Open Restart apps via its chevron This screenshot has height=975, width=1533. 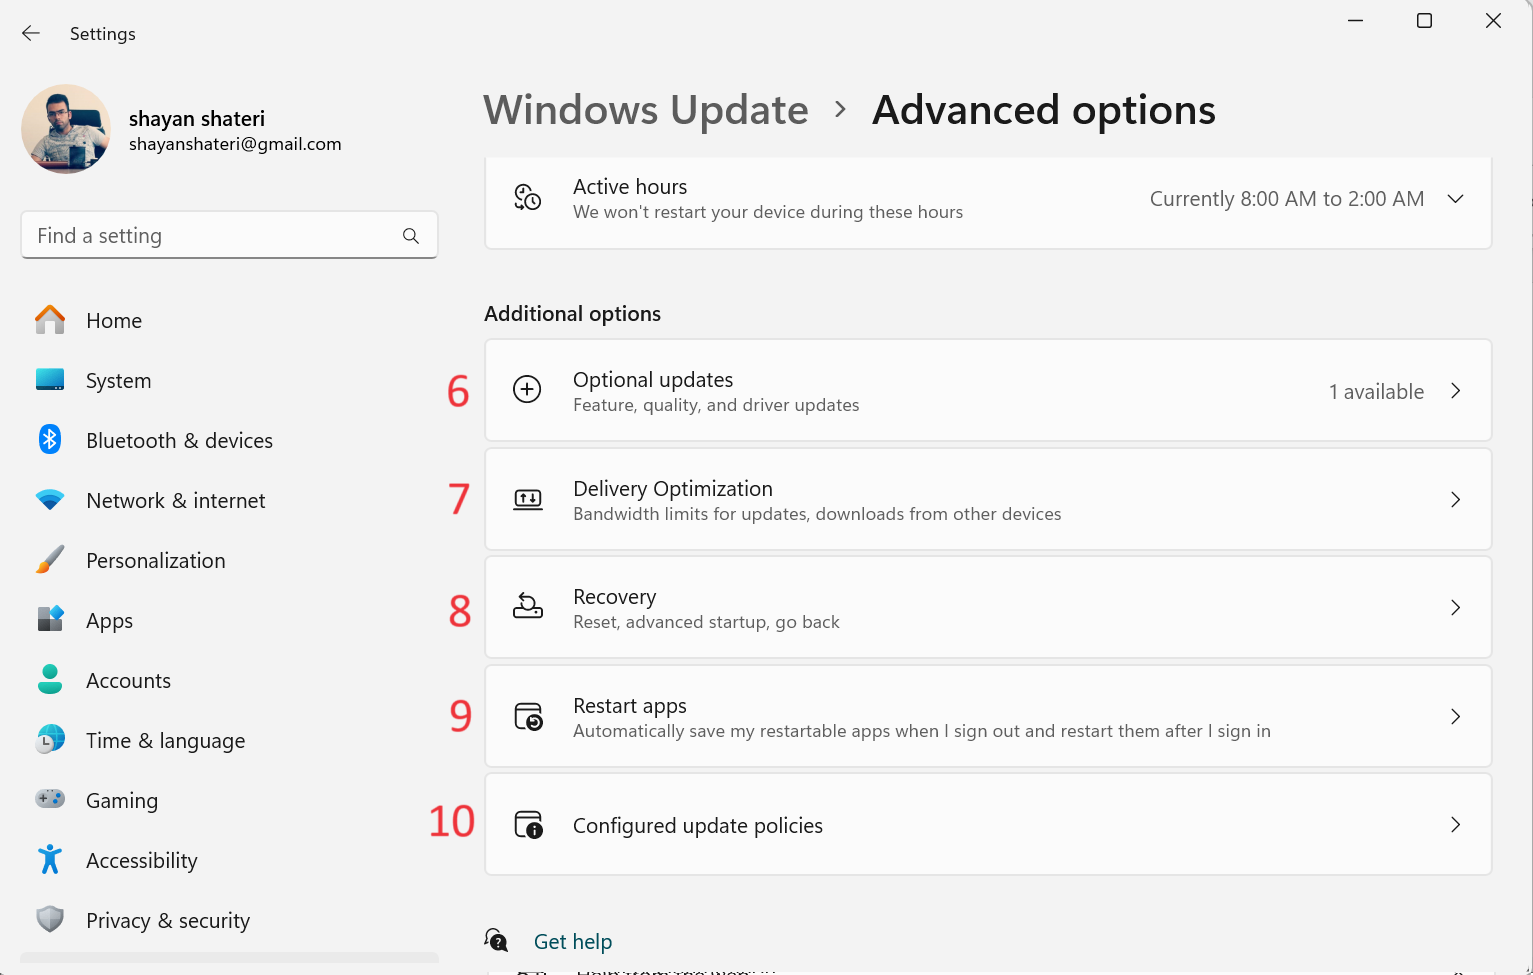coord(1456,716)
